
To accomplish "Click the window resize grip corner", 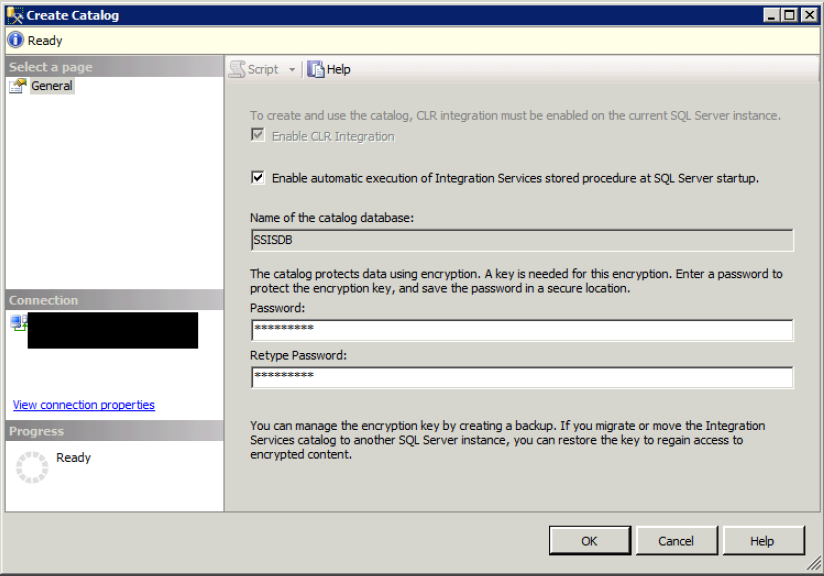I will pyautogui.click(x=814, y=564).
